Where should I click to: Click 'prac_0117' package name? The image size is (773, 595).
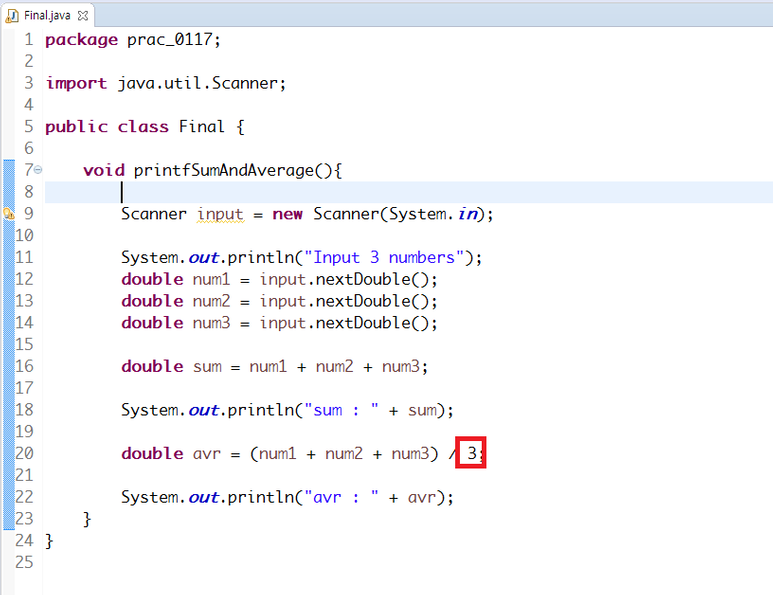tap(170, 40)
